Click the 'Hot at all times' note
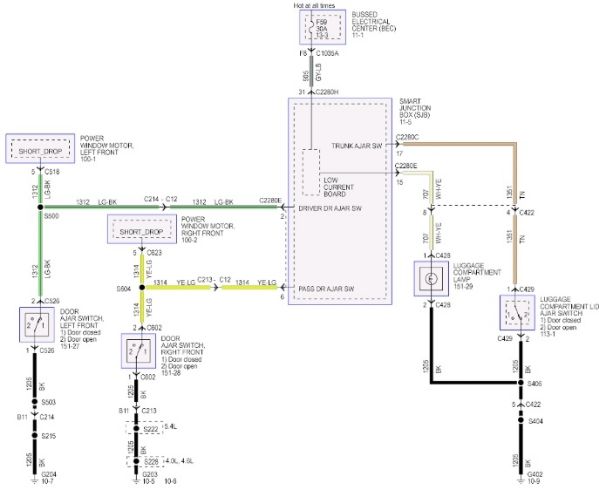599x503 pixels. click(314, 5)
